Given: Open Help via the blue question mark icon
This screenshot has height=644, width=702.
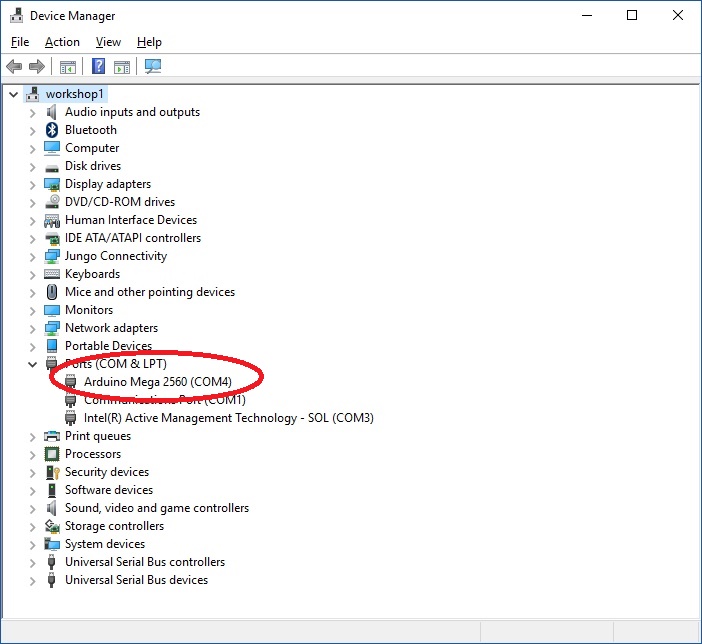Looking at the screenshot, I should coord(98,67).
